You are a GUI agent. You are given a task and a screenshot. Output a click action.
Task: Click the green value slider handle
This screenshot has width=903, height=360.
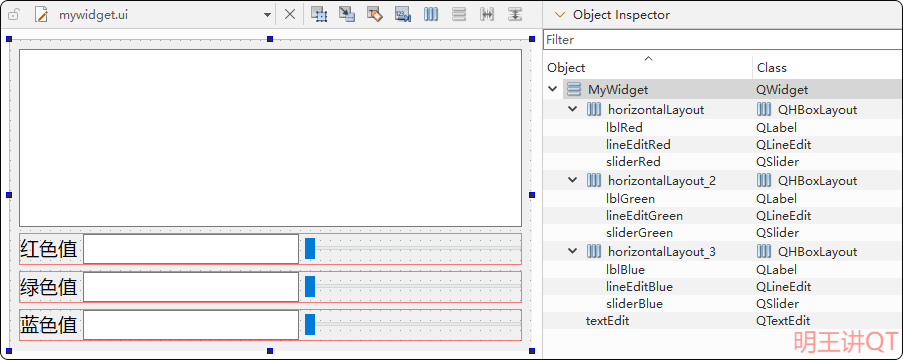(x=310, y=286)
